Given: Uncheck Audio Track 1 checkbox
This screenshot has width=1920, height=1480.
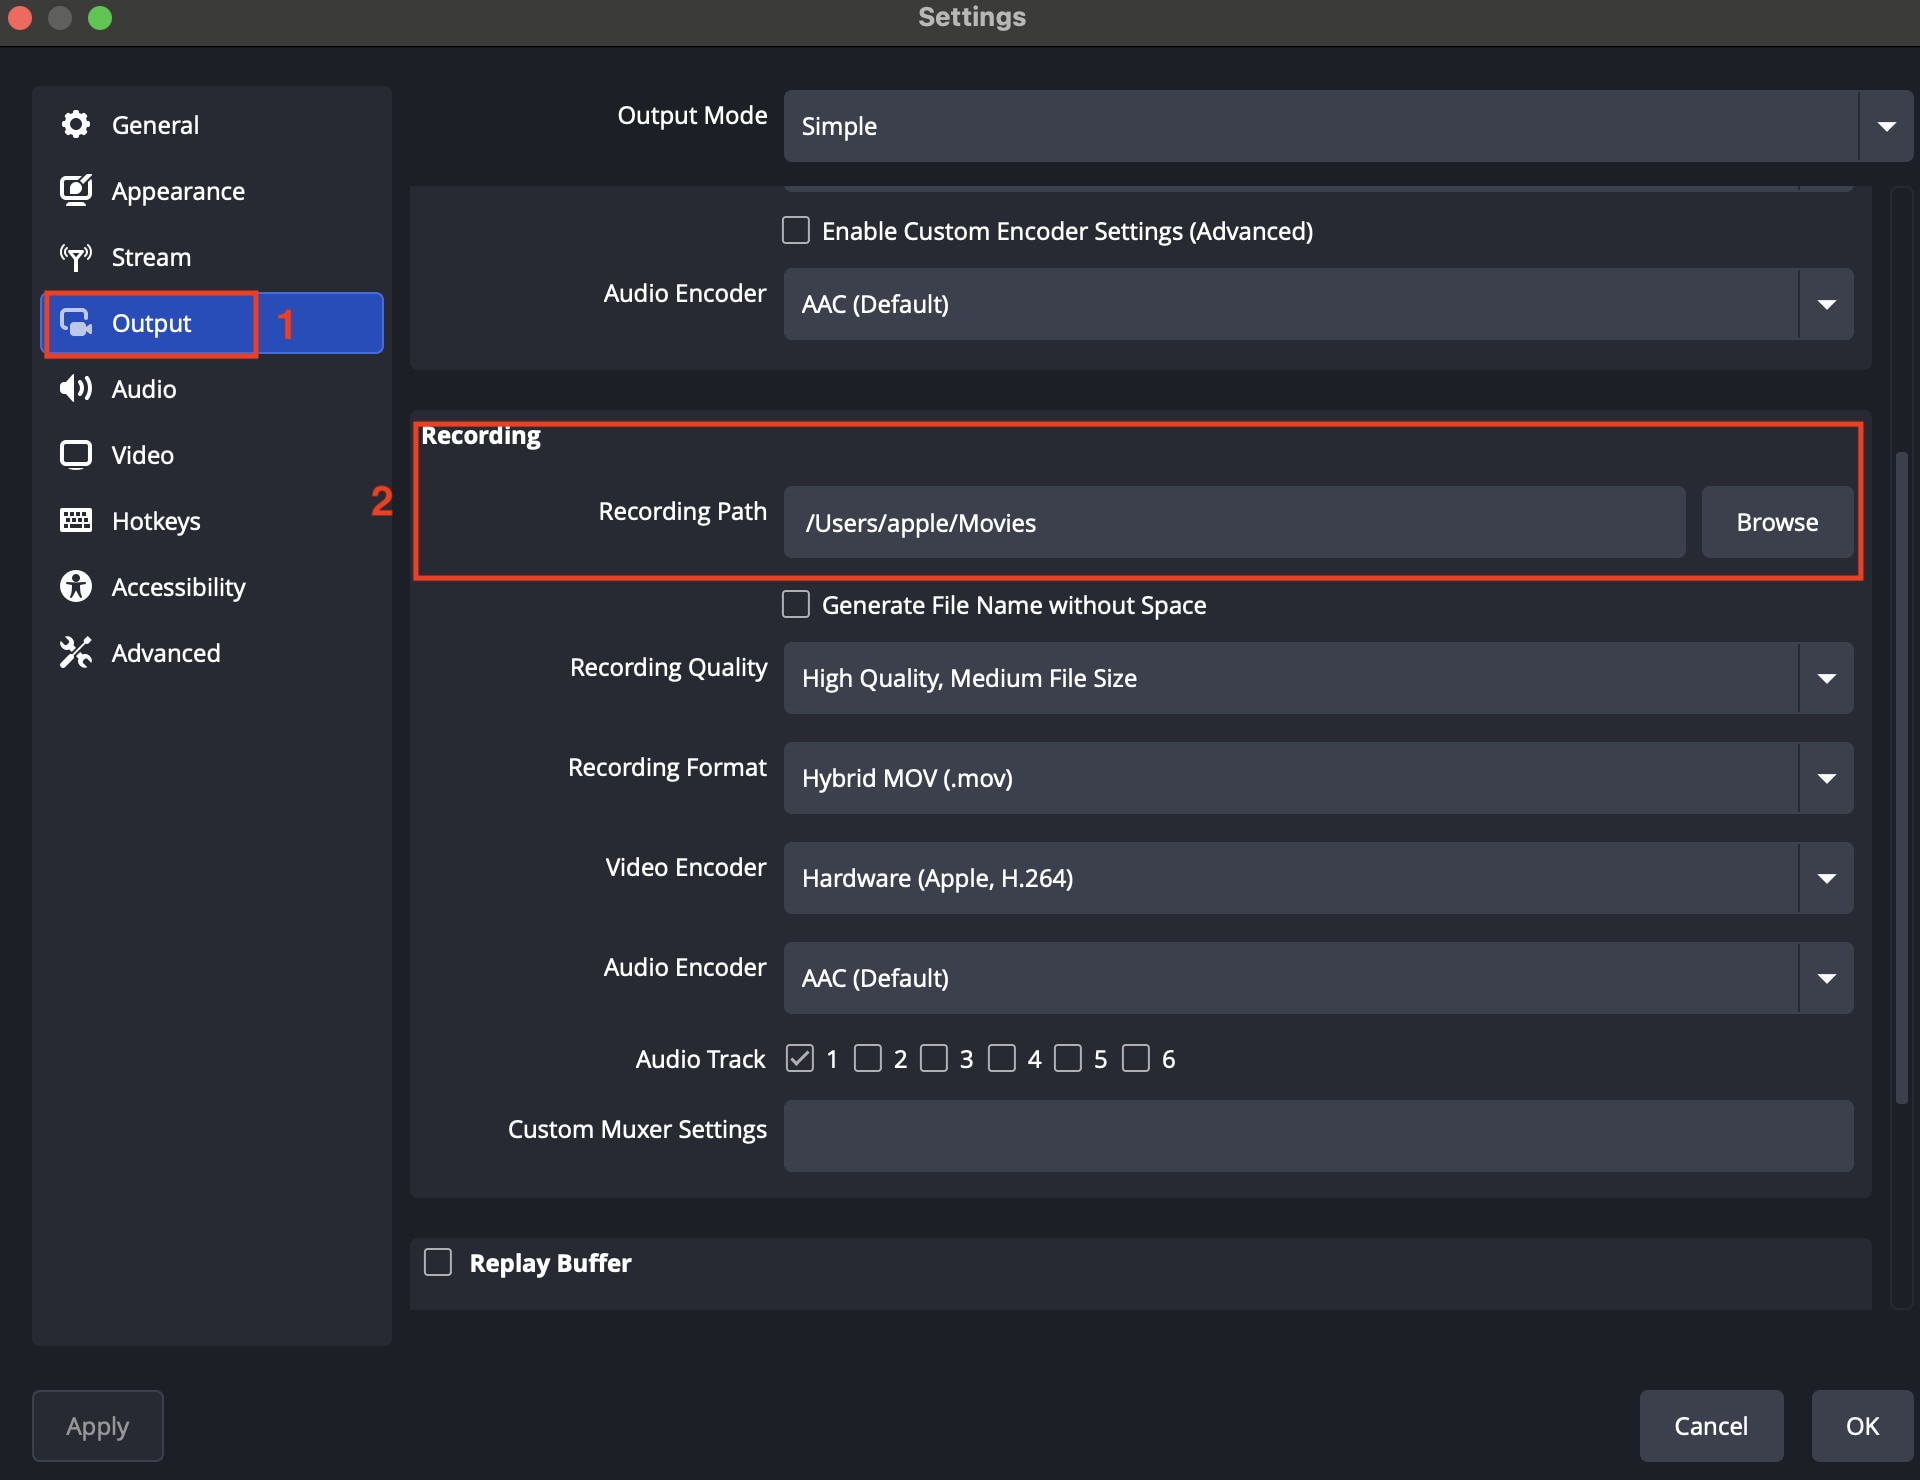Looking at the screenshot, I should pyautogui.click(x=800, y=1058).
